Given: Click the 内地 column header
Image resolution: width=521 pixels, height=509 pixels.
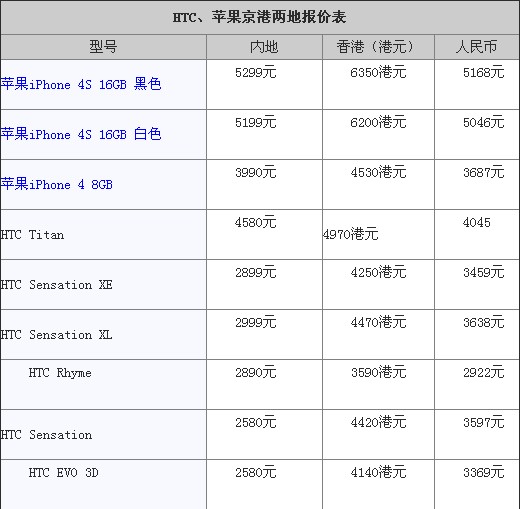Looking at the screenshot, I should click(x=264, y=47).
